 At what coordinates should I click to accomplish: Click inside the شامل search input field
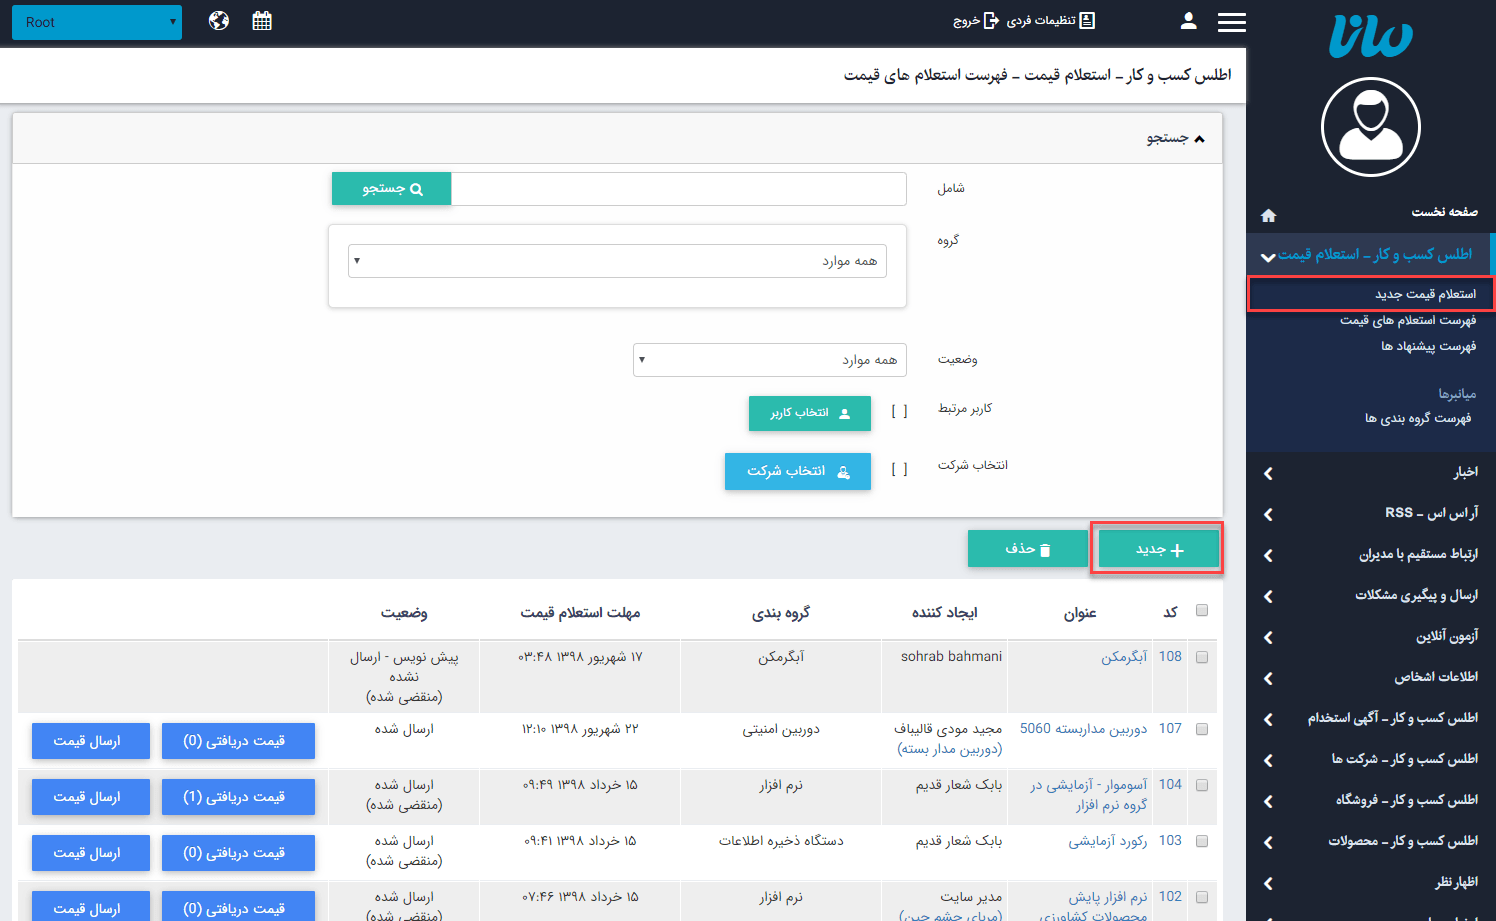680,188
